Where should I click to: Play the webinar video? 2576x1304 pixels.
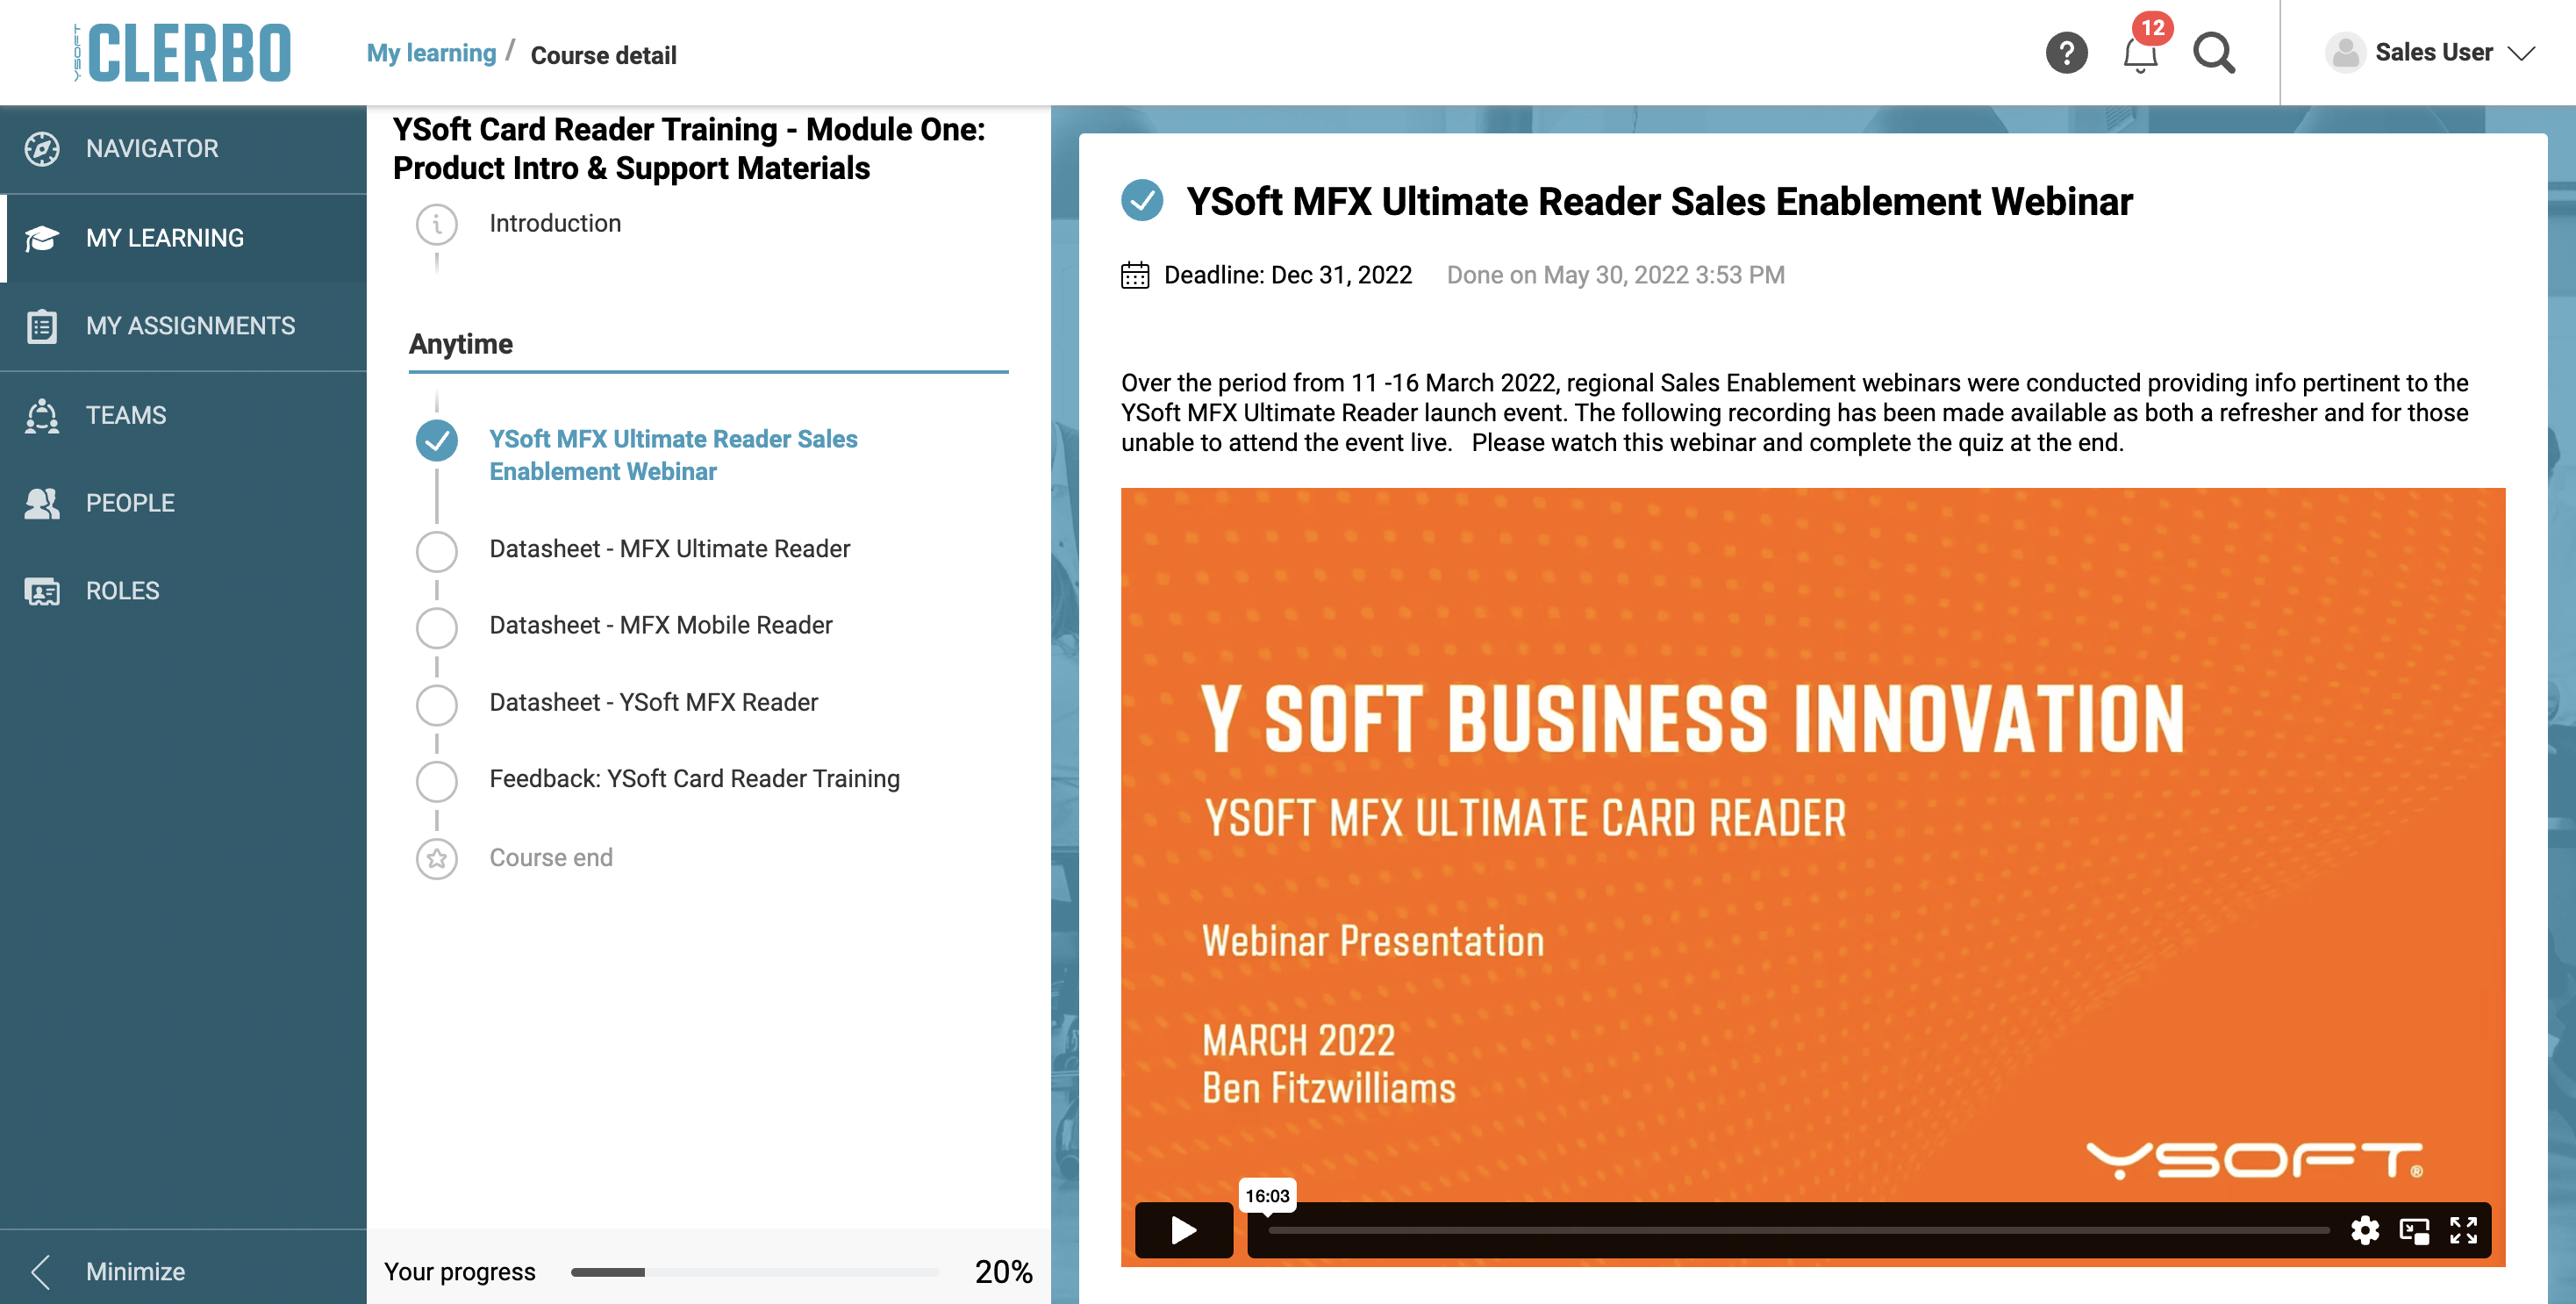point(1184,1230)
